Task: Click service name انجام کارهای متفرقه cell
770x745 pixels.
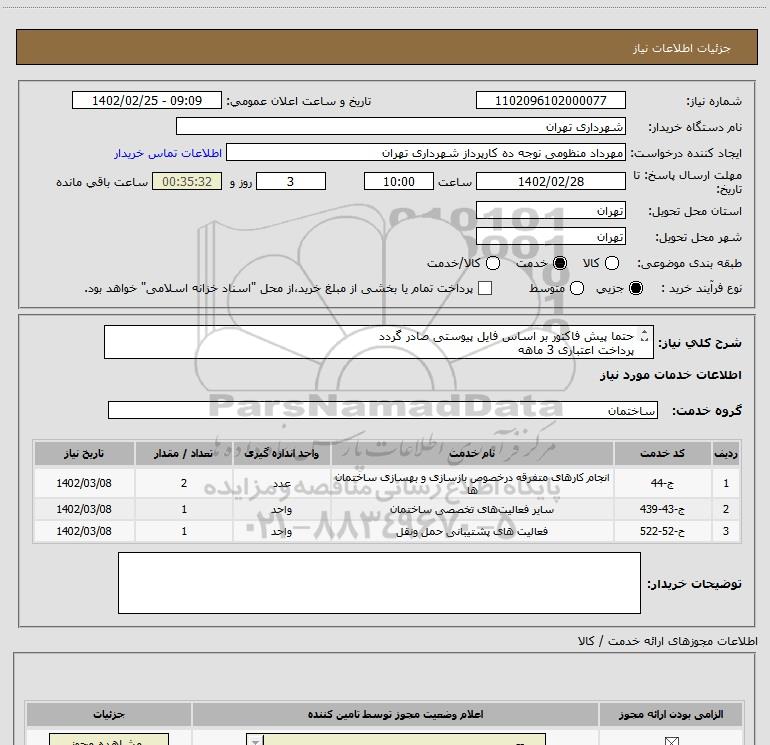Action: (472, 483)
